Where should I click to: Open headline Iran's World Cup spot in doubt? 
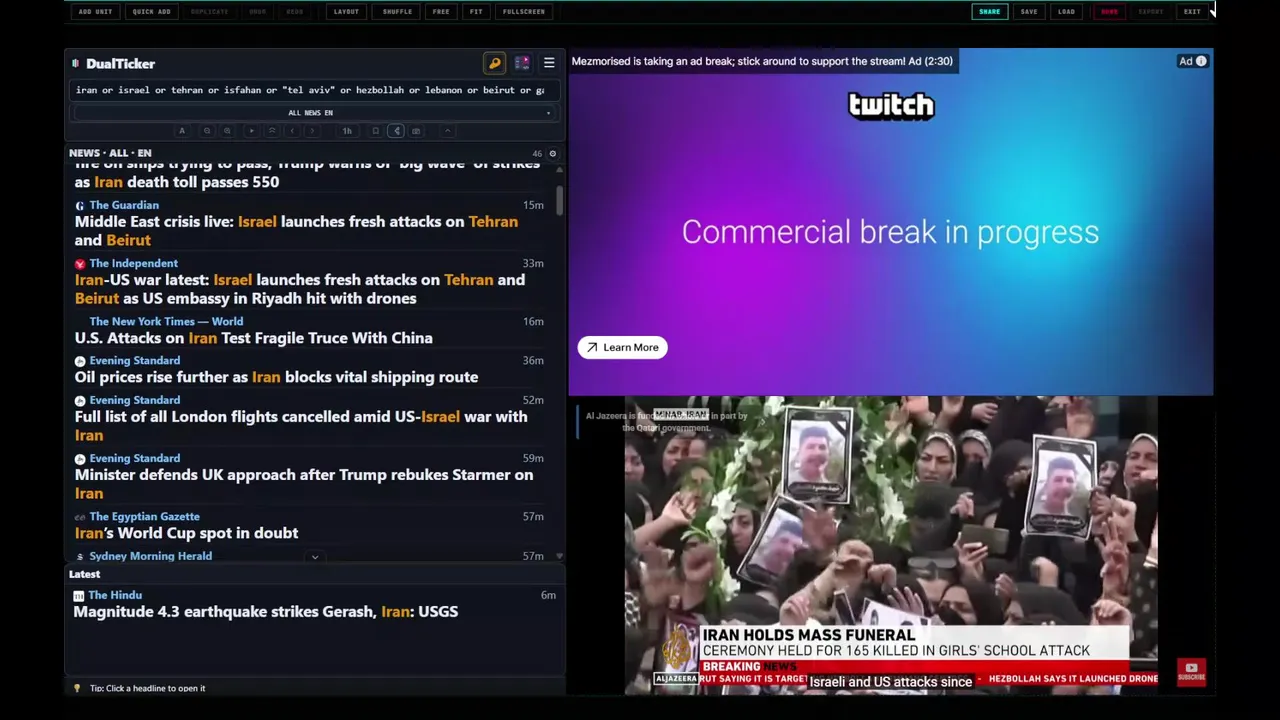pyautogui.click(x=186, y=533)
